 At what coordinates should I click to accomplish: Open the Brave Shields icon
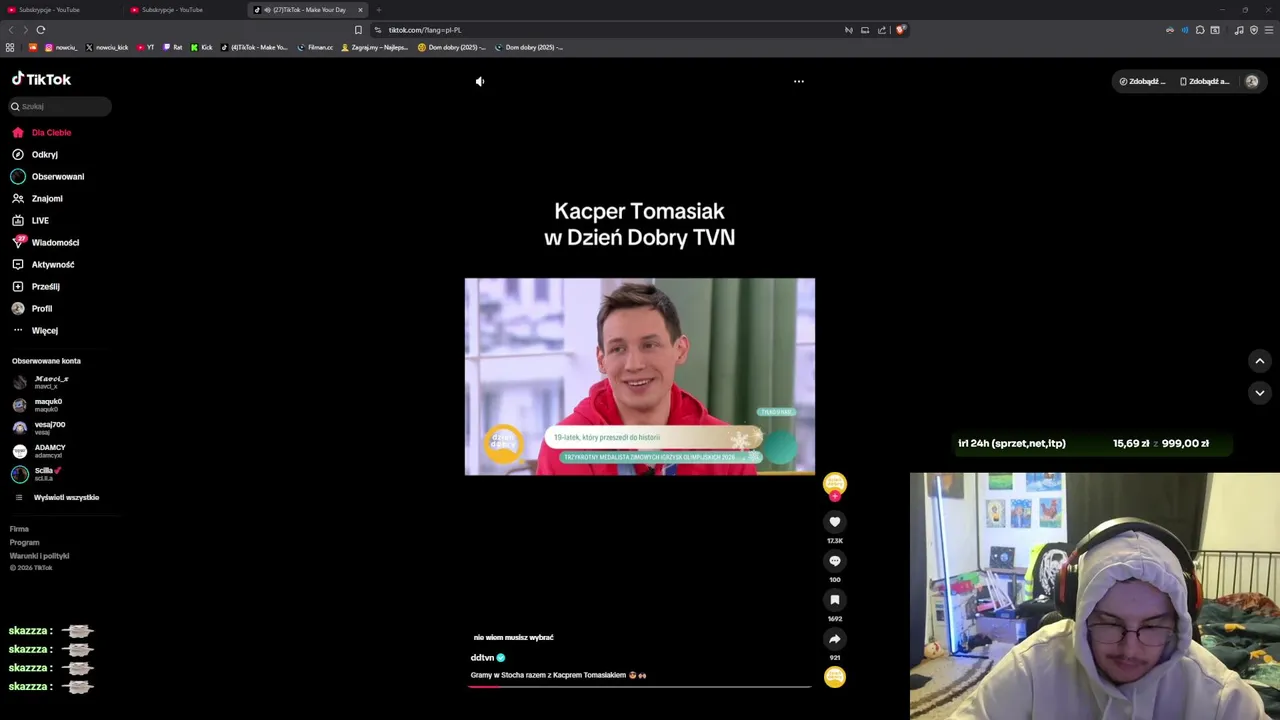click(x=900, y=30)
